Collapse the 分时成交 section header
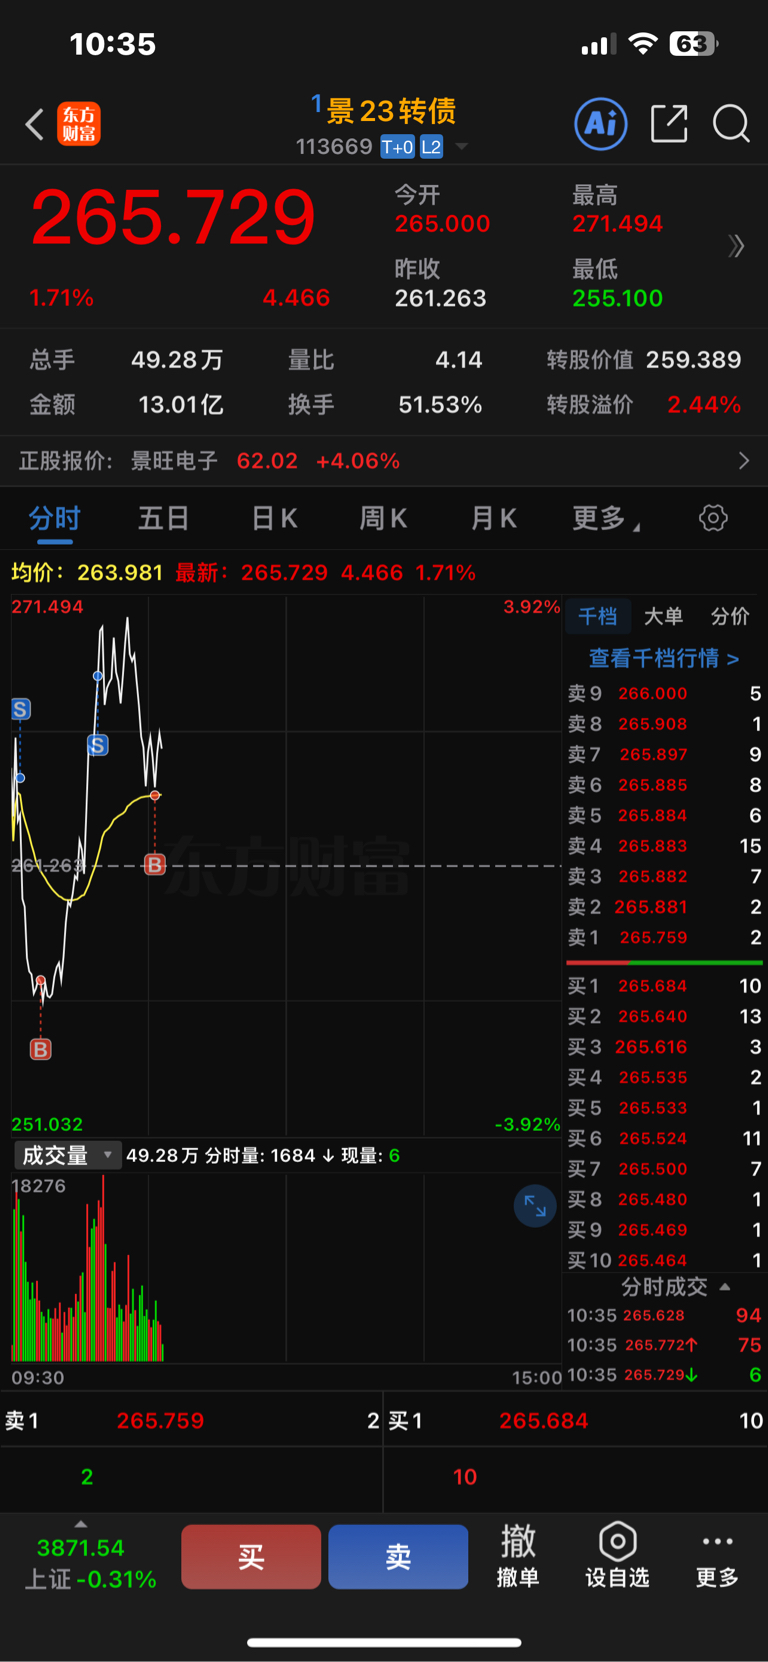768x1662 pixels. [676, 1286]
